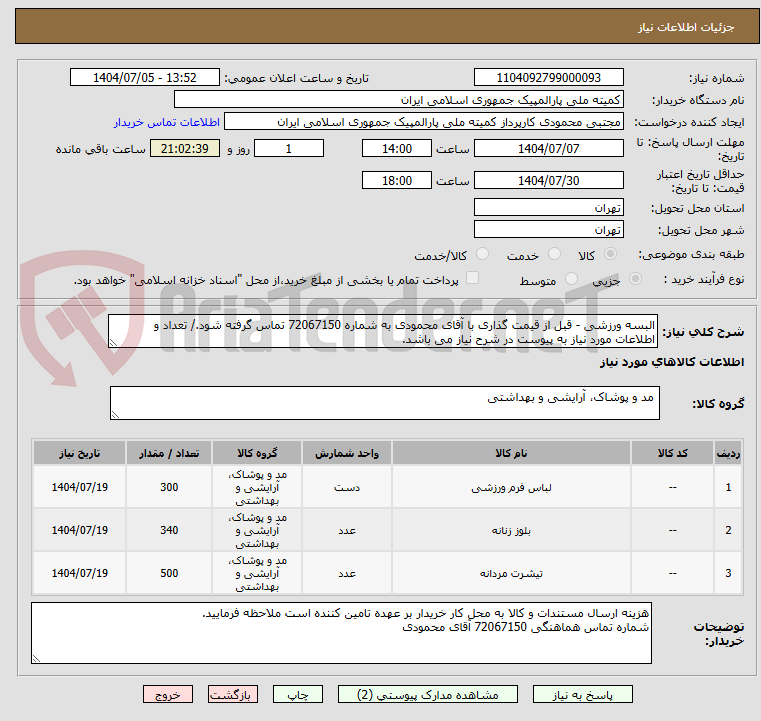Open 'مشاهده مدارک پیوستی (2)' attachments
This screenshot has height=721, width=761.
tap(408, 694)
